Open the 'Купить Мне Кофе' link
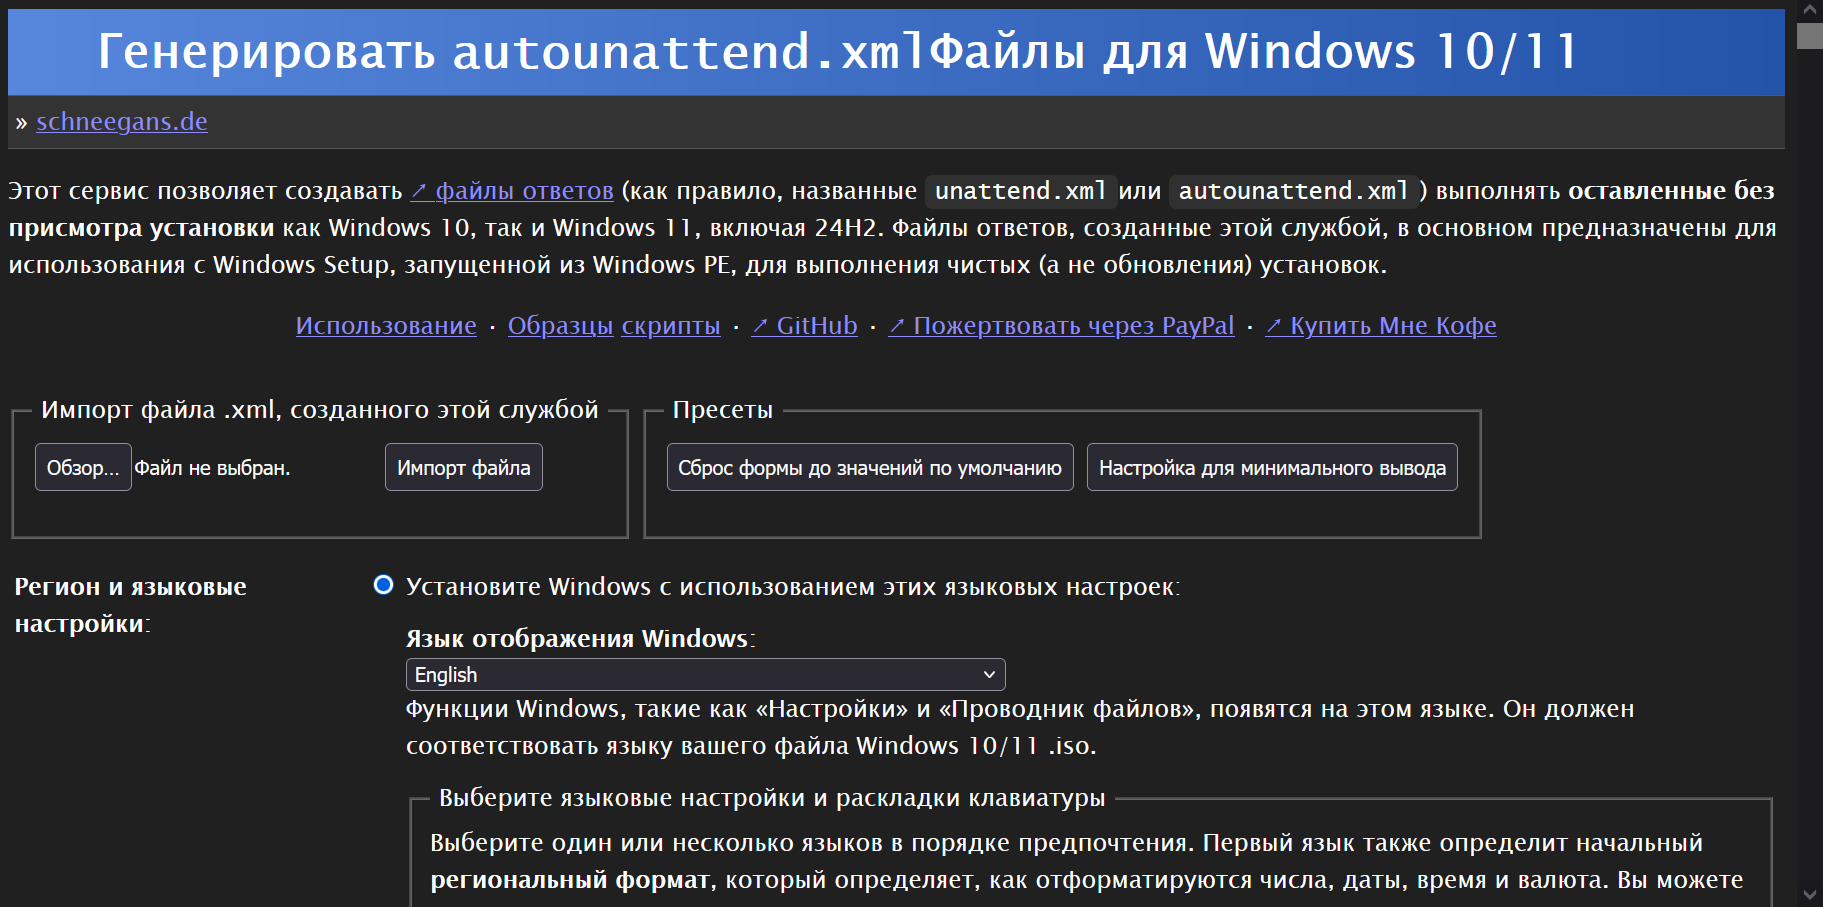1823x907 pixels. pos(1381,326)
